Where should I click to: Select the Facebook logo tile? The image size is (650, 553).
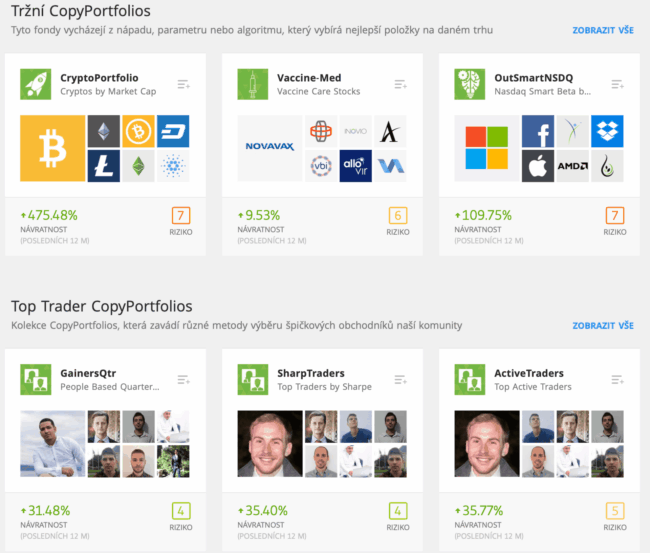[538, 131]
